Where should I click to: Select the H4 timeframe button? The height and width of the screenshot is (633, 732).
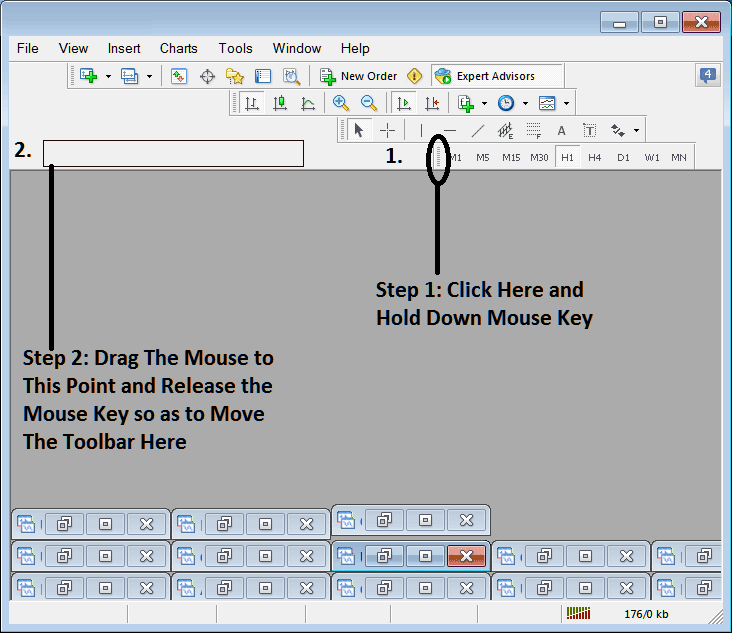[x=595, y=157]
